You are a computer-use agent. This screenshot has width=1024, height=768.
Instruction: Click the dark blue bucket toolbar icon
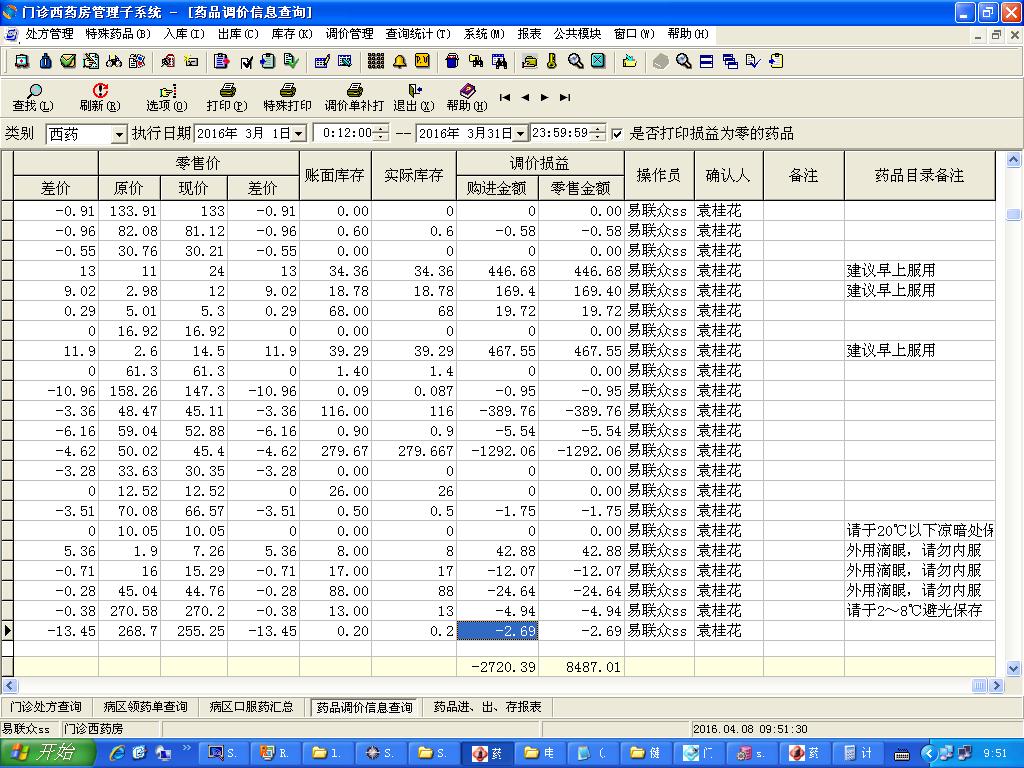coord(452,61)
